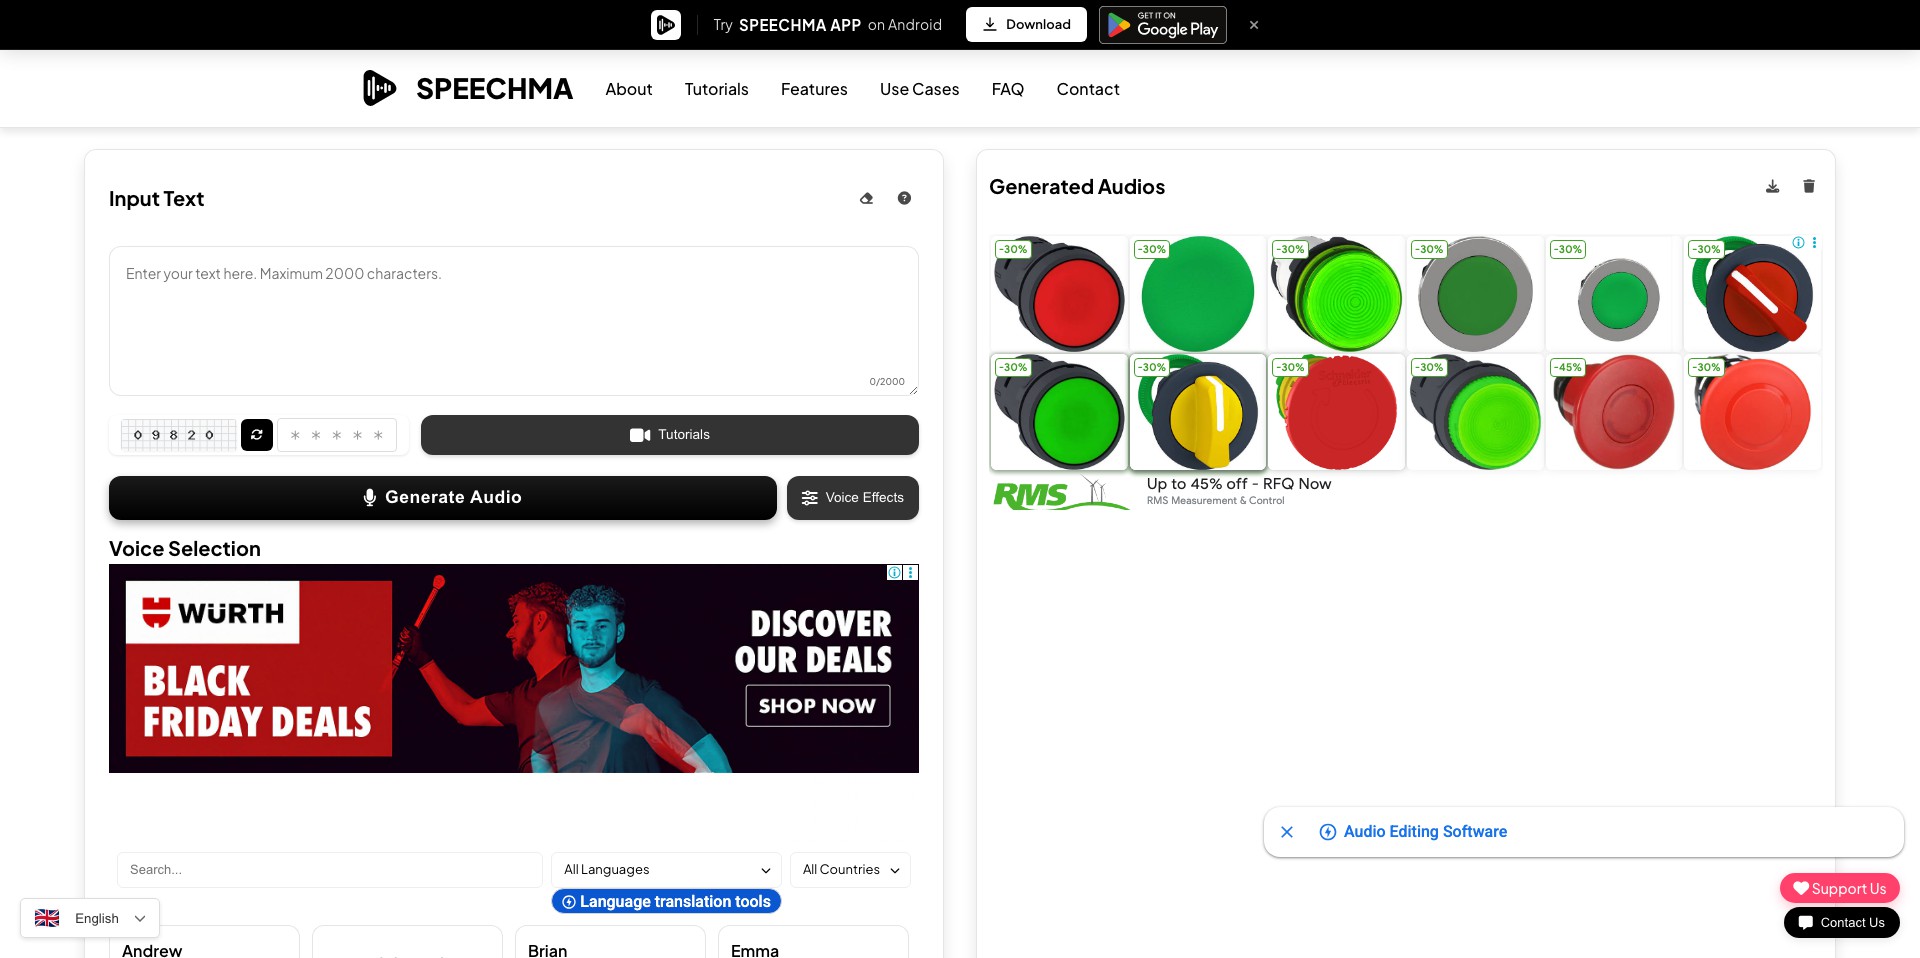This screenshot has height=958, width=1920.
Task: Open the English site language dropdown
Action: (90, 918)
